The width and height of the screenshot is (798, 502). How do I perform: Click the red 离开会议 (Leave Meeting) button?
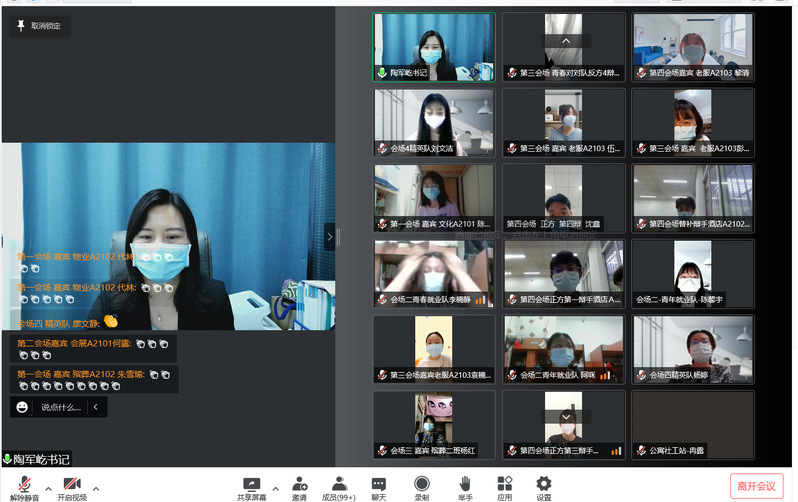(756, 486)
